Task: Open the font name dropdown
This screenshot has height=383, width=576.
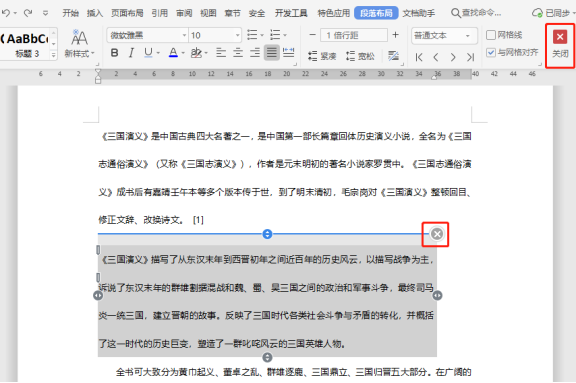Action: pyautogui.click(x=184, y=36)
